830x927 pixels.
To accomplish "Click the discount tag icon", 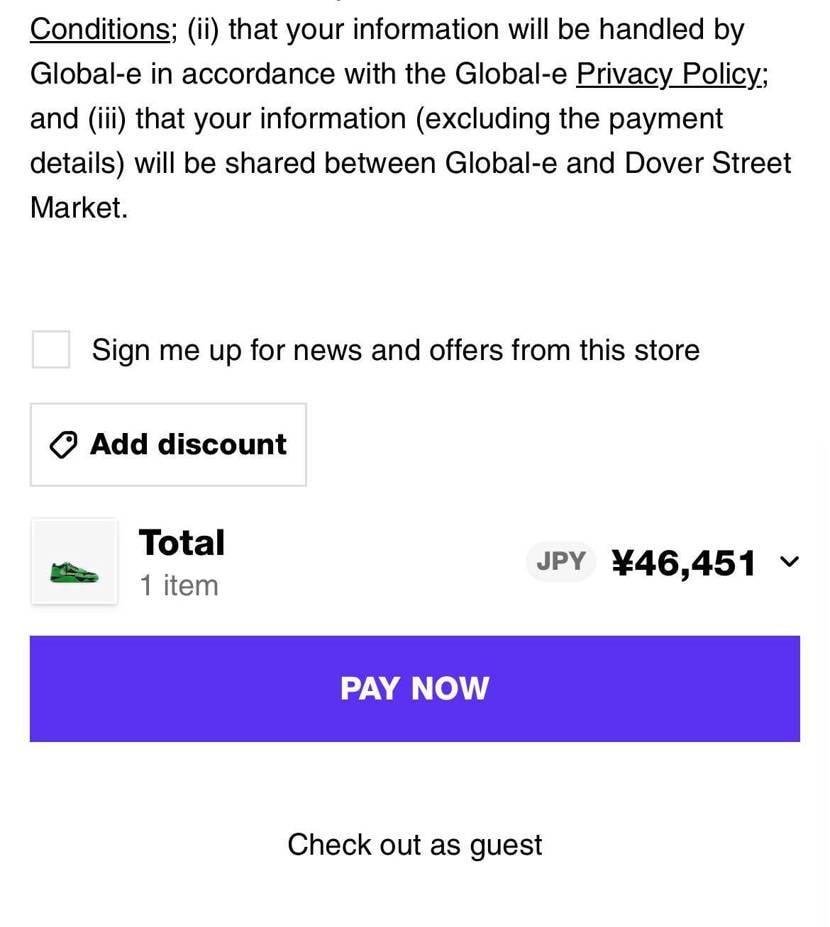I will click(x=64, y=445).
